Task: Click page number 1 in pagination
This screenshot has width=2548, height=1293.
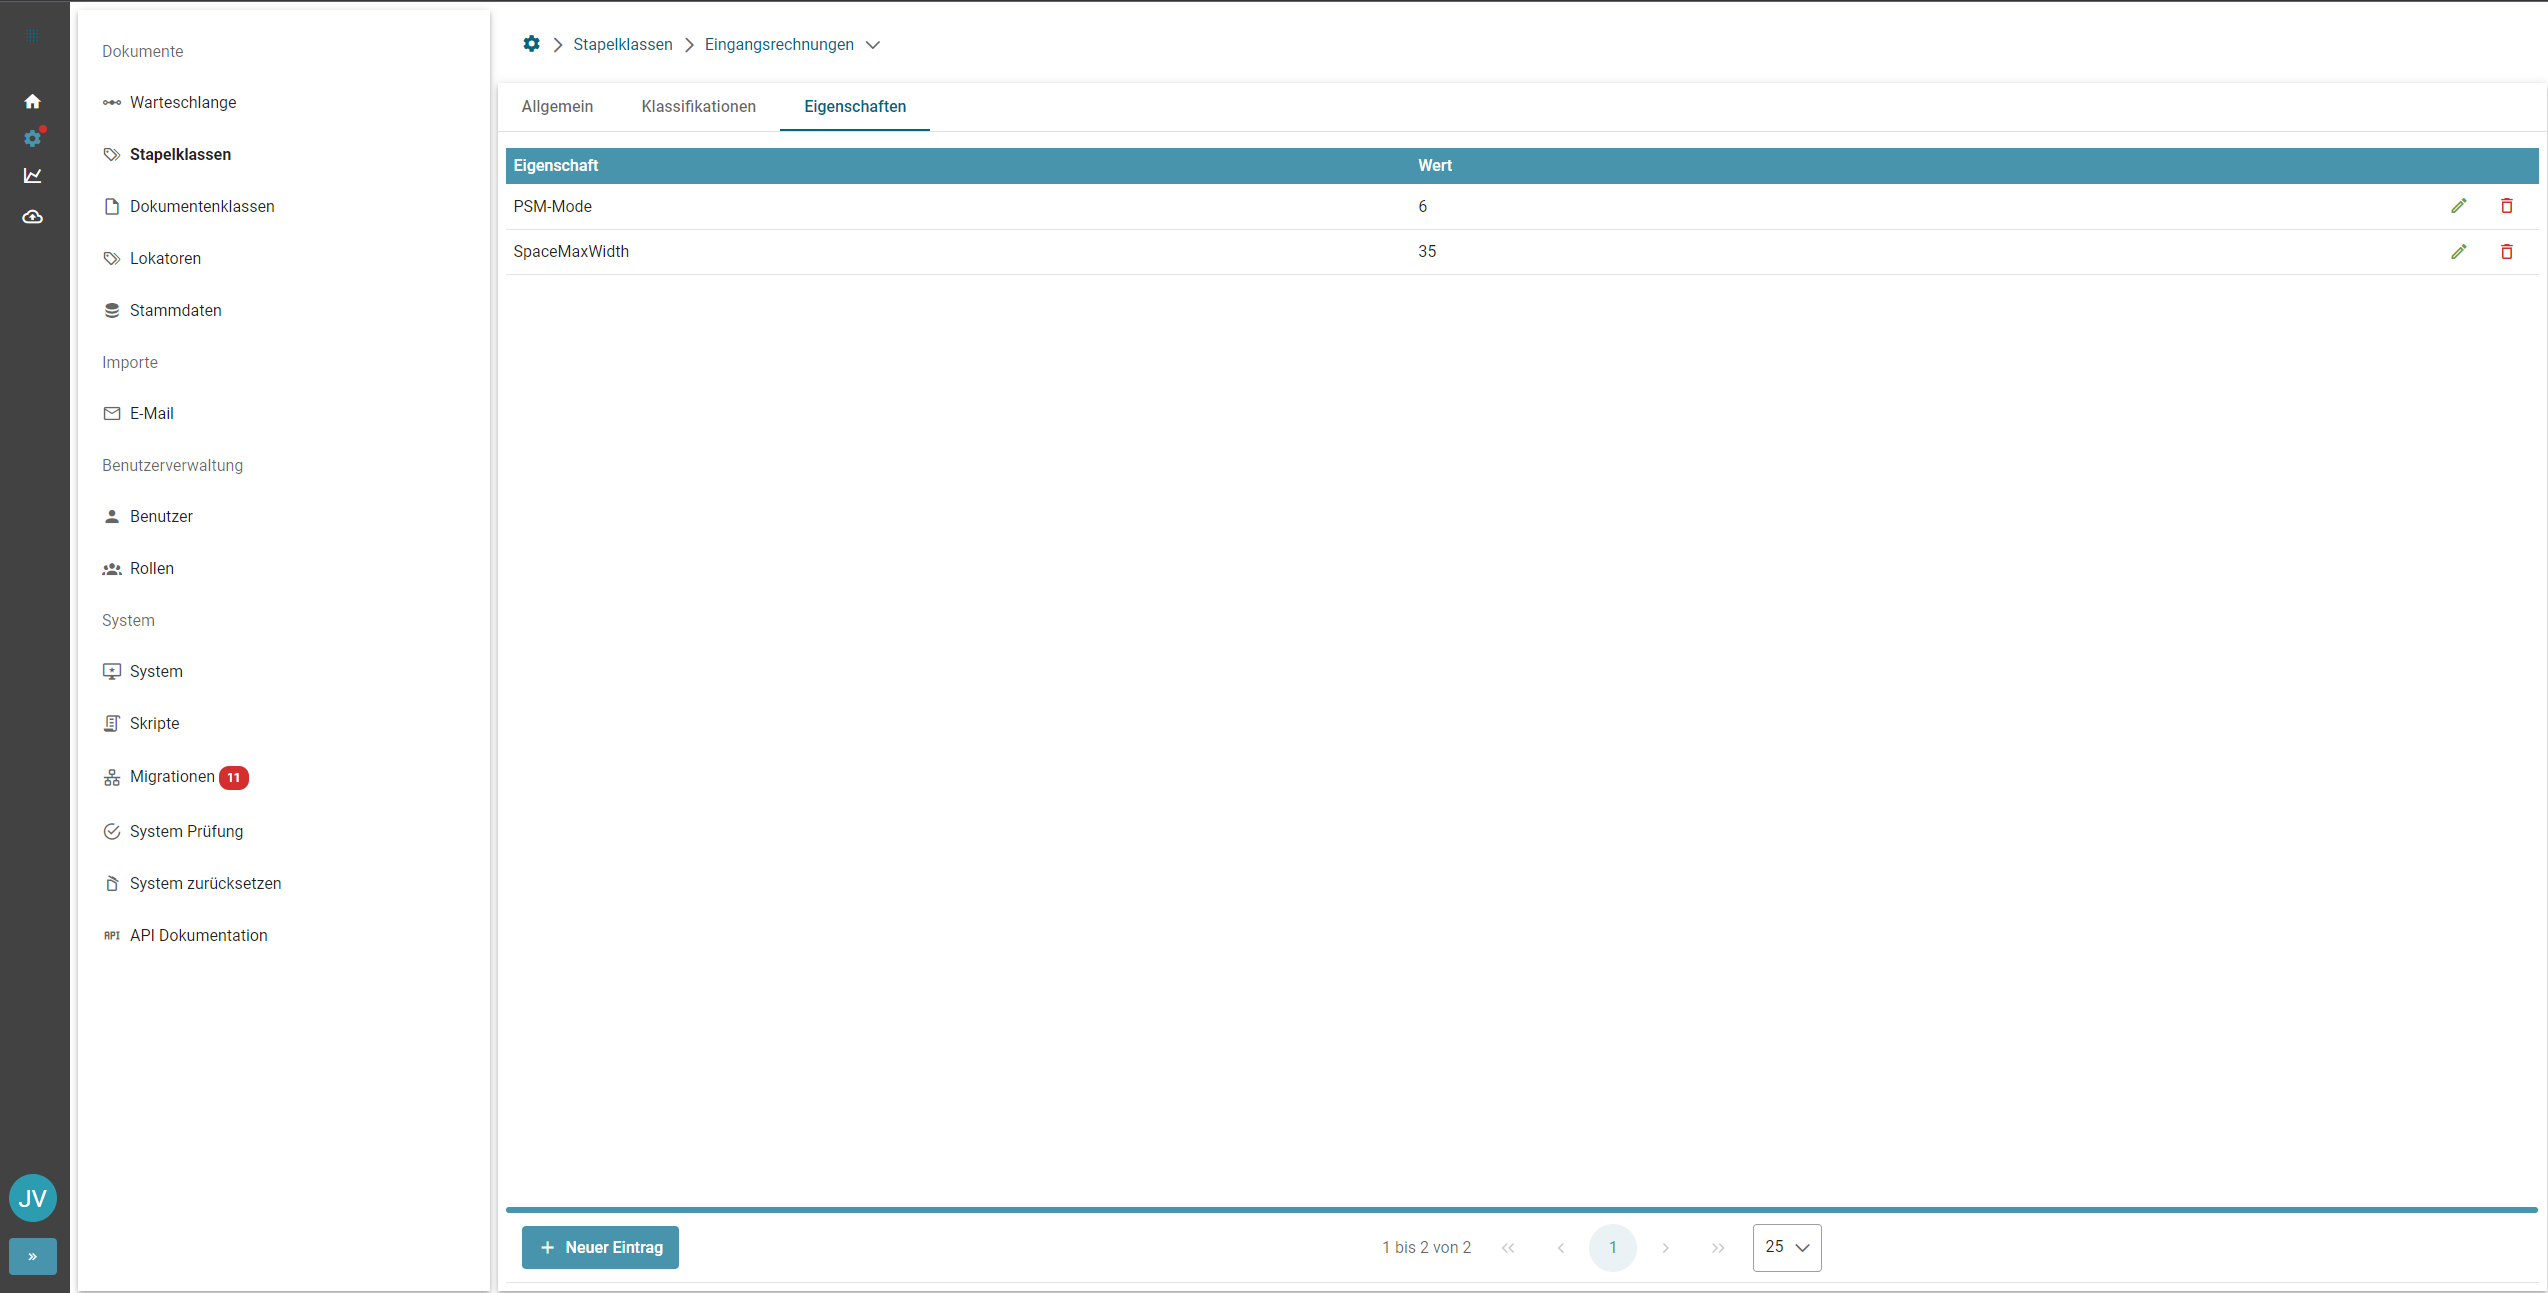Action: coord(1612,1247)
